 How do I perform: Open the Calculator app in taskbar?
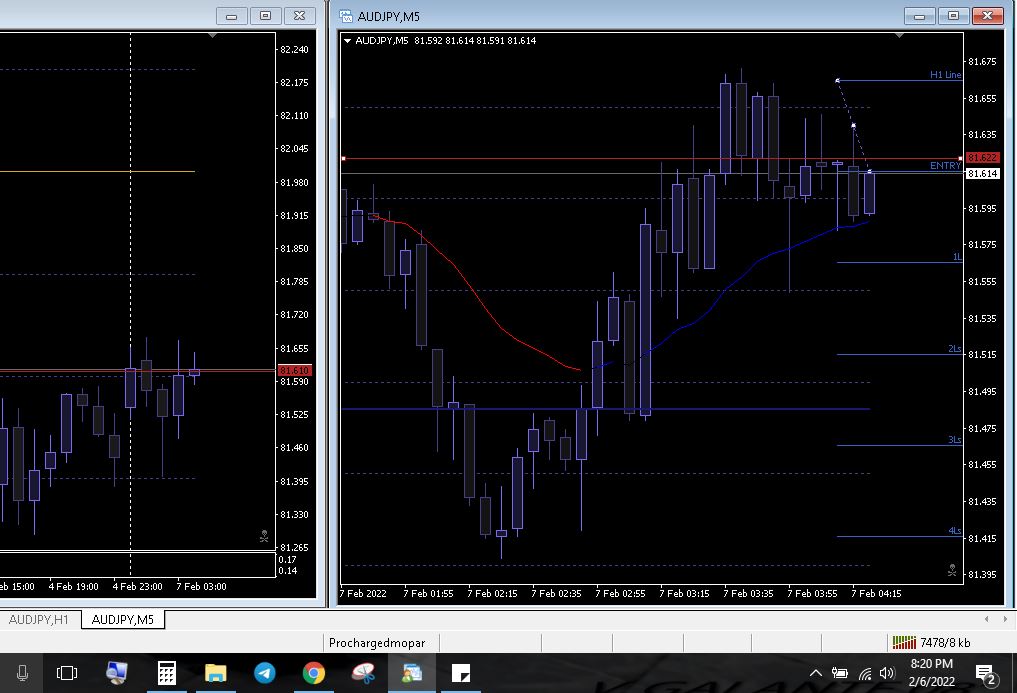[166, 673]
